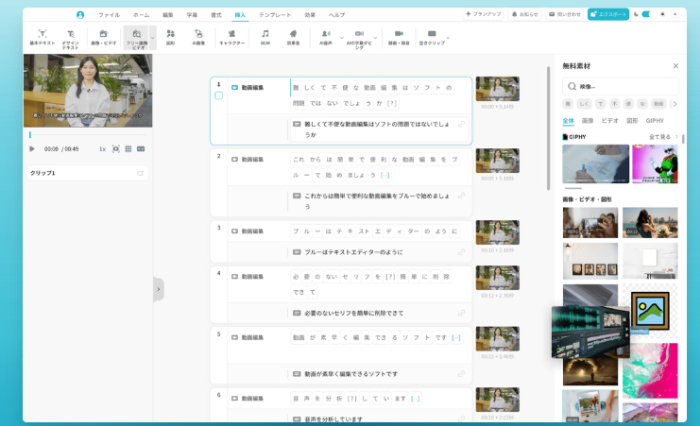Open the 効果 menu
700x426 pixels.
click(x=310, y=15)
